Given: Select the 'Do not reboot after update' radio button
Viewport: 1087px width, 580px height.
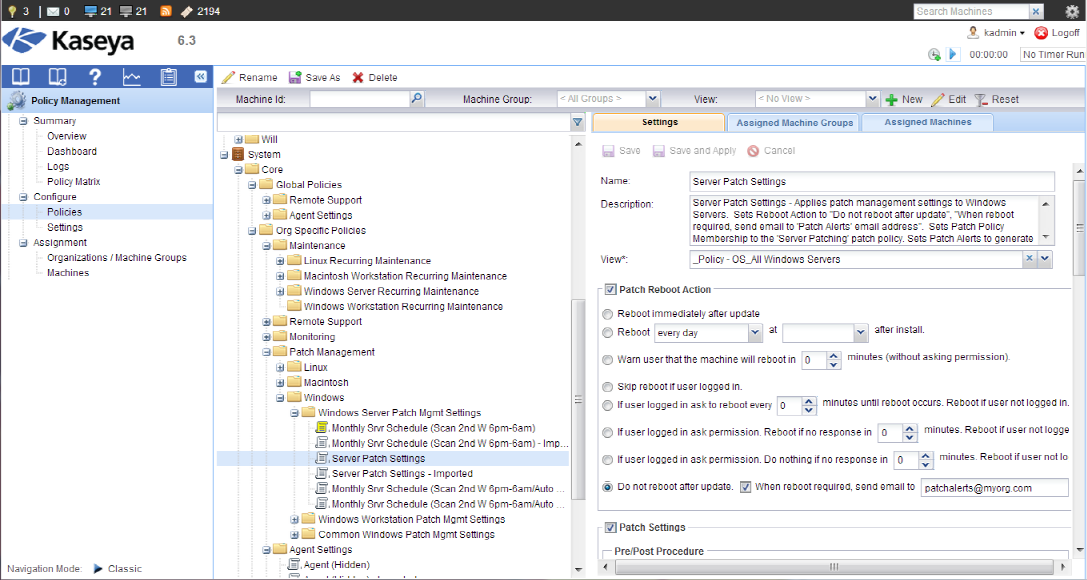Looking at the screenshot, I should (x=608, y=487).
